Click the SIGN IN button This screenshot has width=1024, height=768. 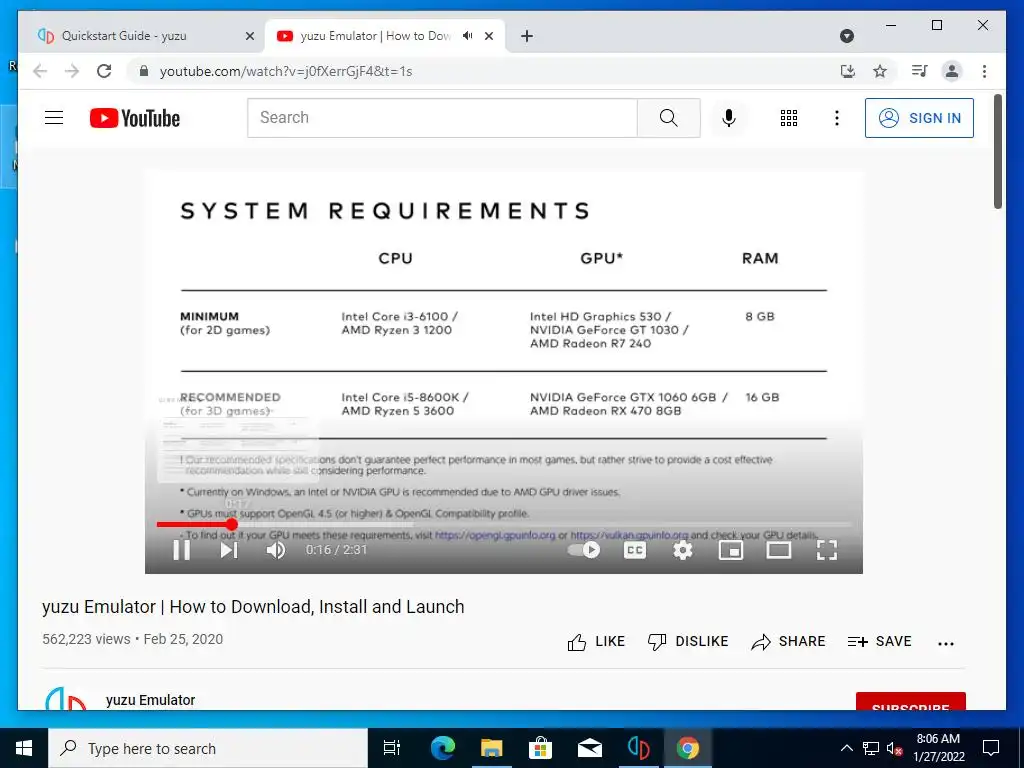point(919,118)
